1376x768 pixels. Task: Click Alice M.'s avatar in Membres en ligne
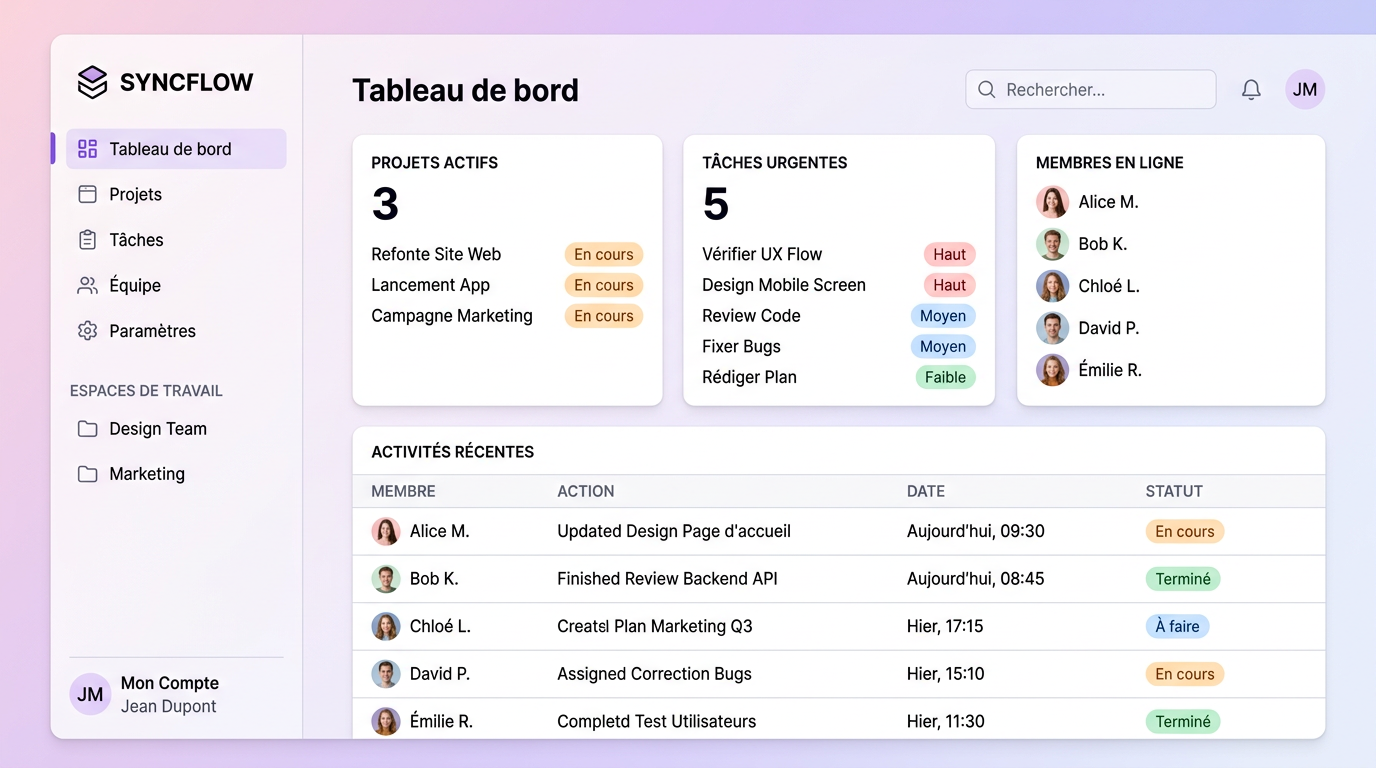click(1052, 202)
